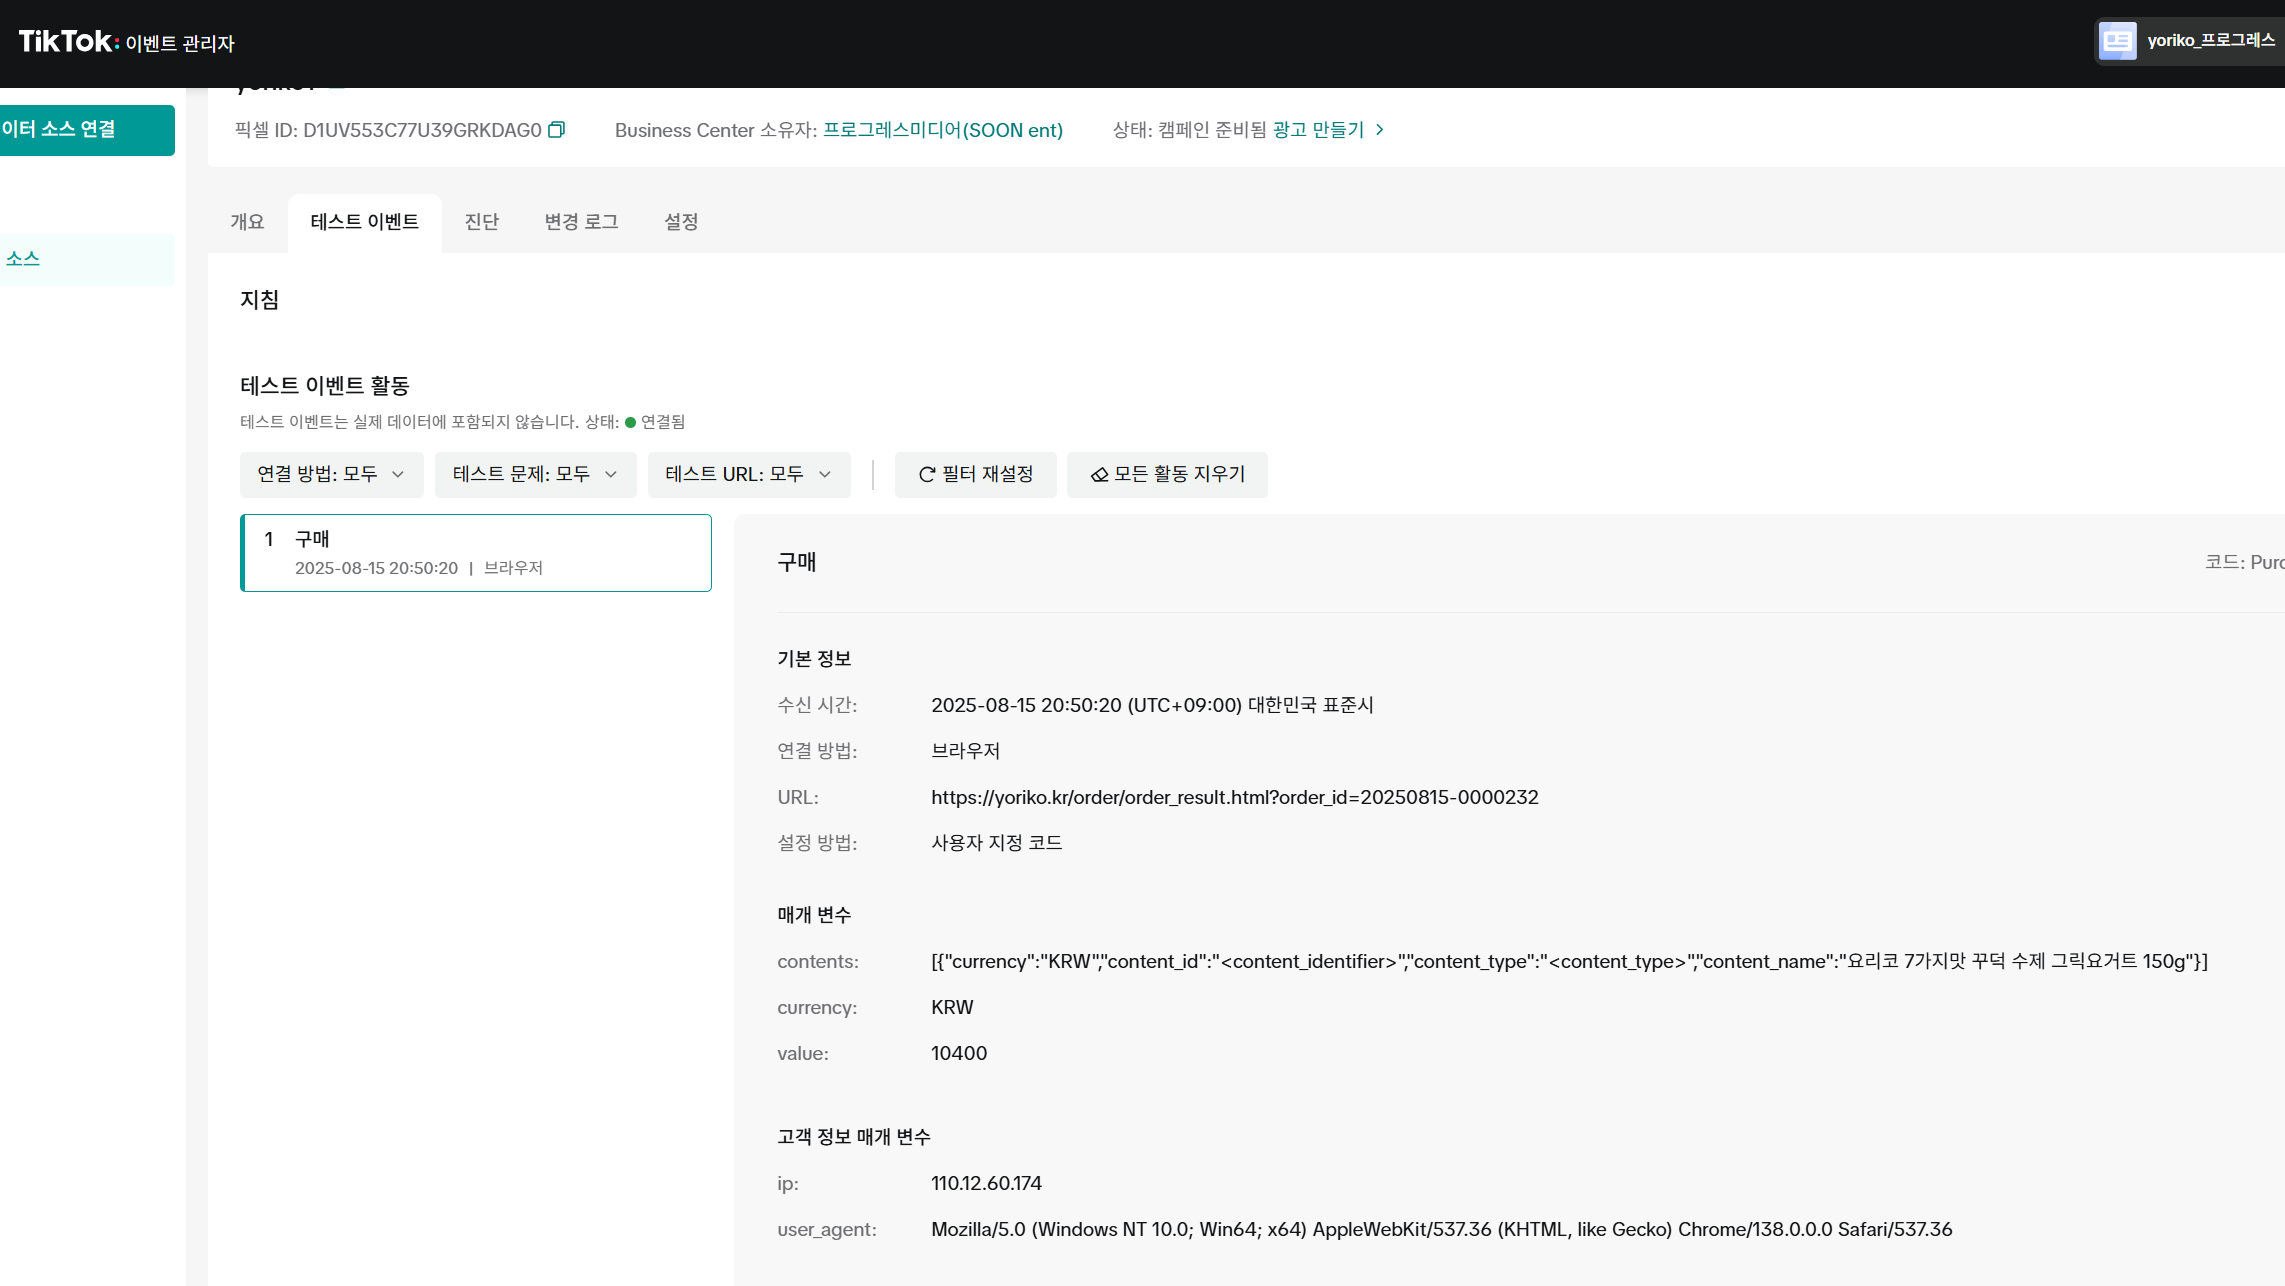Open the 테스트 문제 filter dropdown
2285x1286 pixels.
click(x=535, y=475)
